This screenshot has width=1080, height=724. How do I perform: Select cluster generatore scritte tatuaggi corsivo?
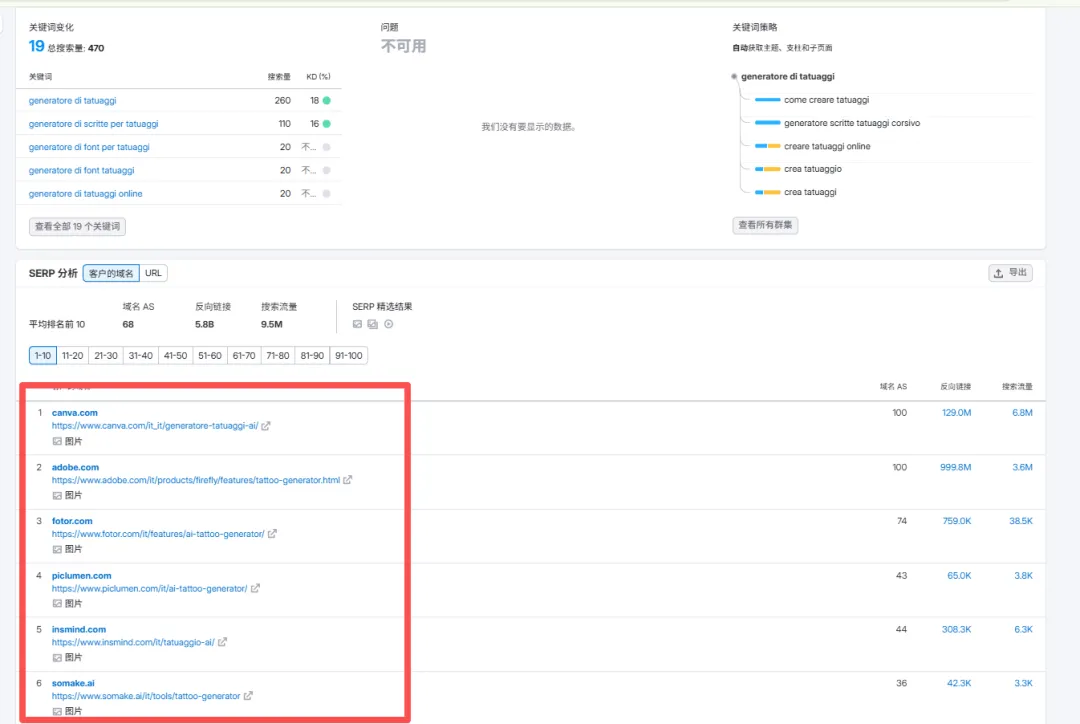(851, 123)
